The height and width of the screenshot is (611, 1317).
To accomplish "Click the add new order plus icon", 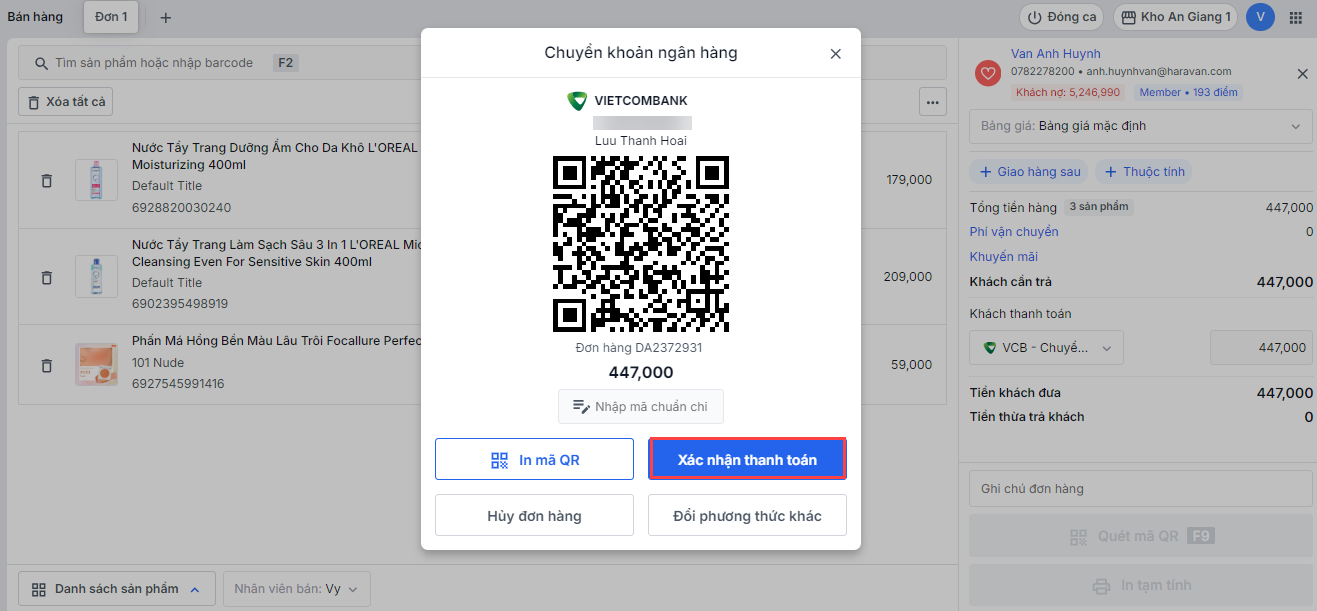I will (166, 18).
